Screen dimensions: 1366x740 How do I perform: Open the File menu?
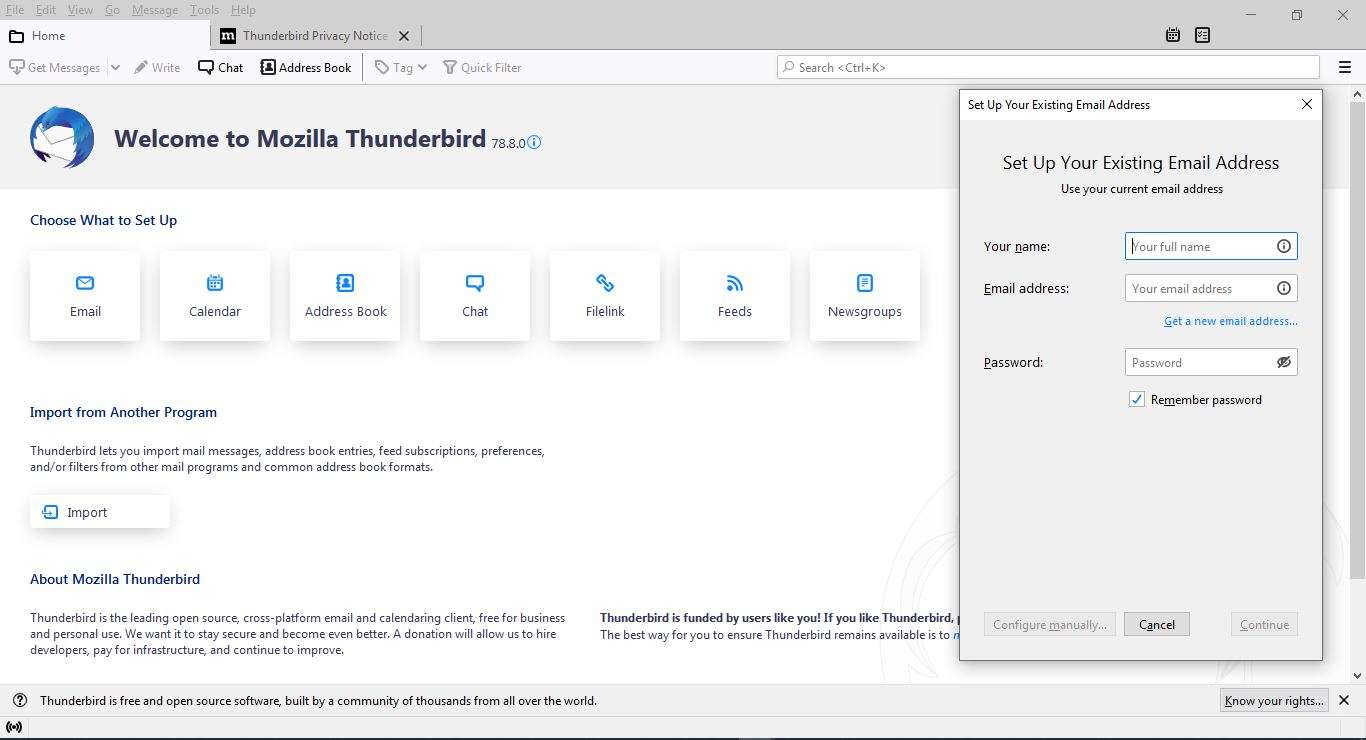(x=14, y=10)
